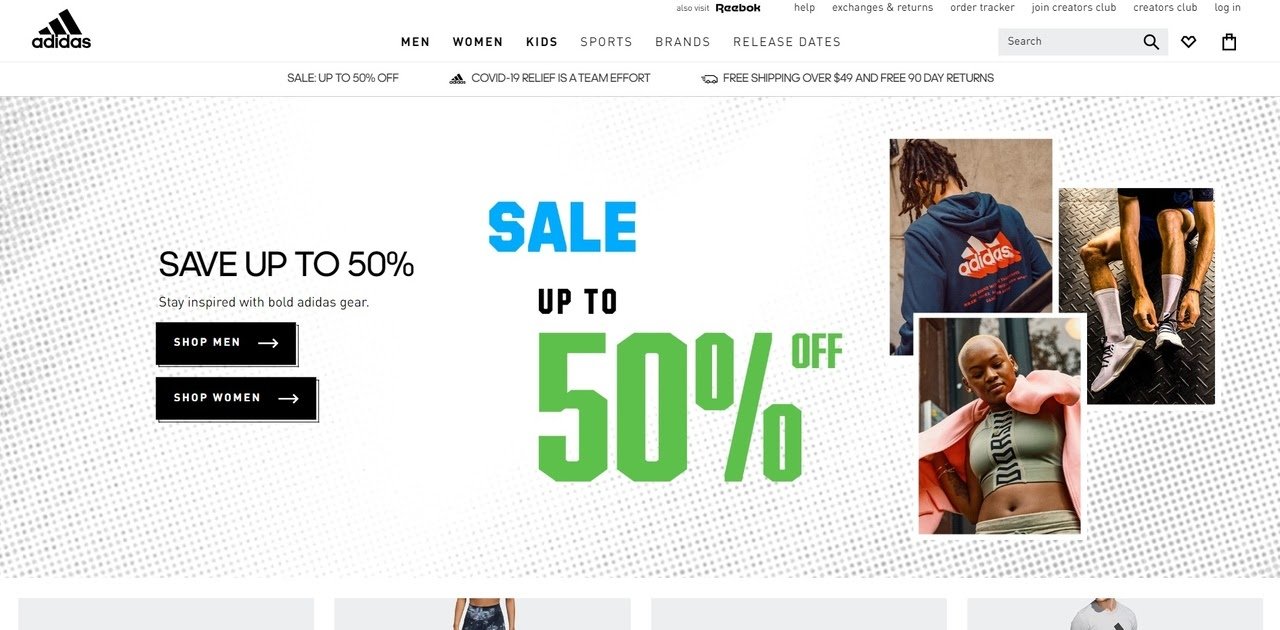This screenshot has width=1280, height=630.
Task: Open the order tracker link
Action: pos(982,8)
